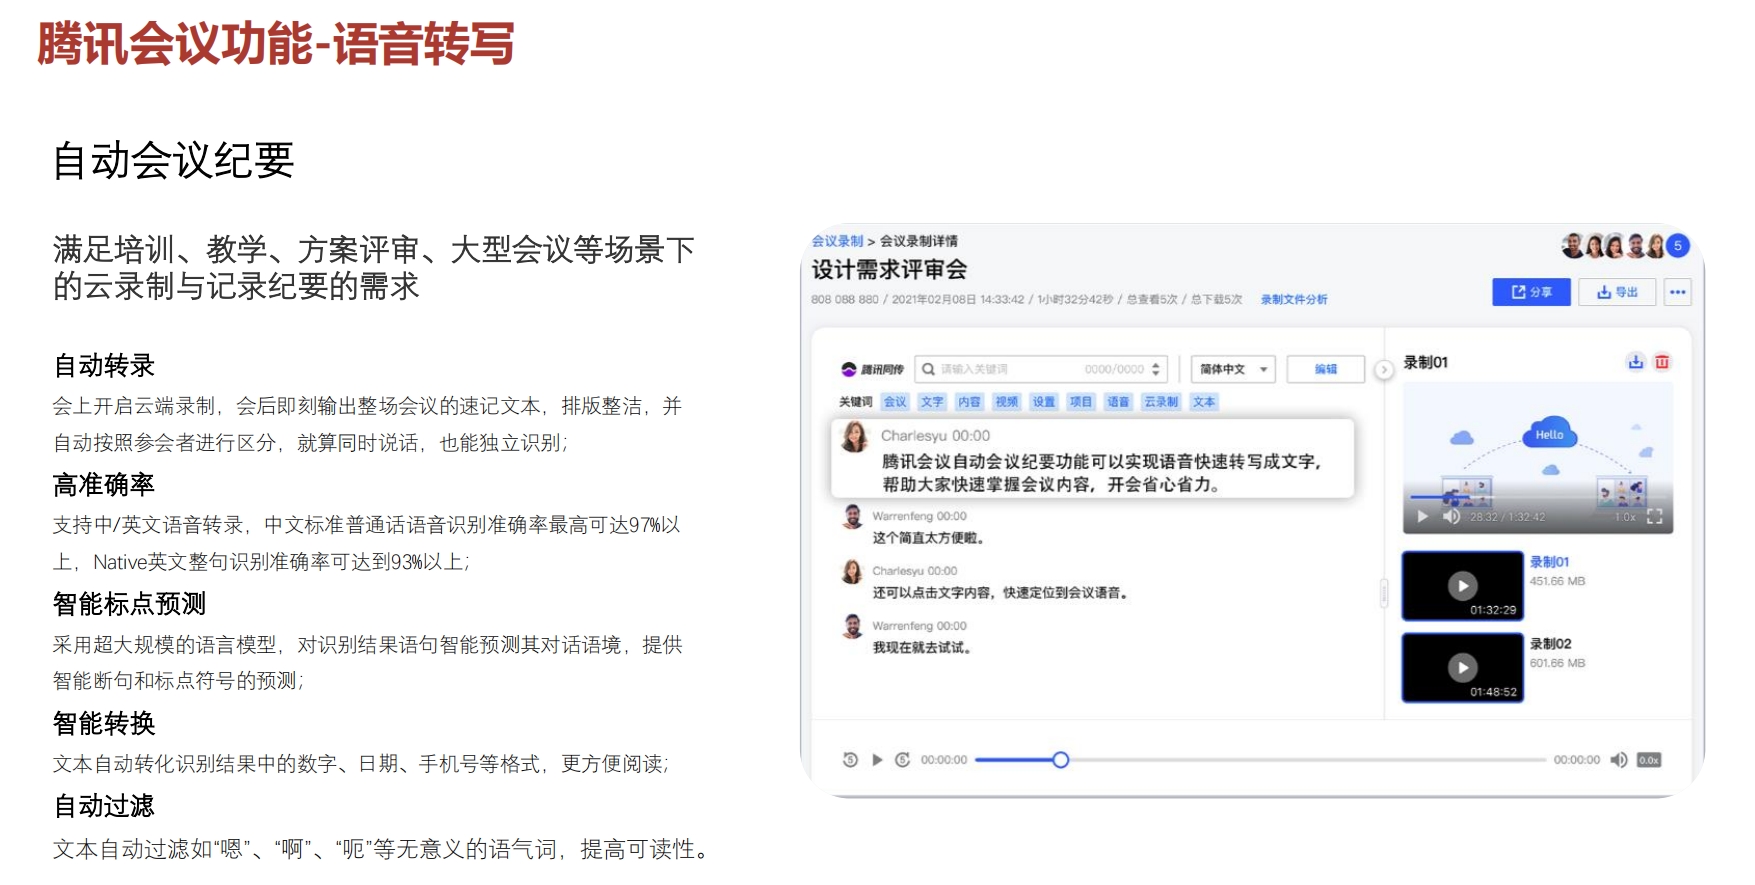Click the panel divider resize handle

tap(1384, 593)
